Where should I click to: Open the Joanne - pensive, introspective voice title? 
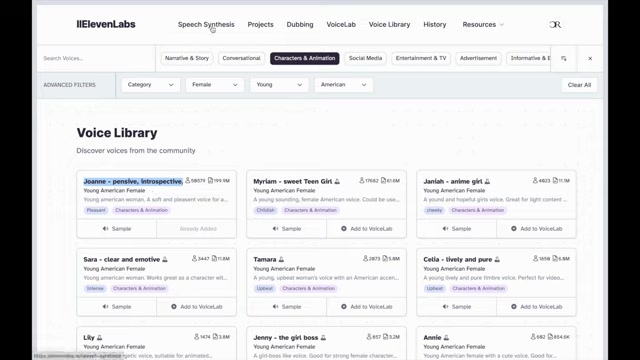[x=133, y=181]
